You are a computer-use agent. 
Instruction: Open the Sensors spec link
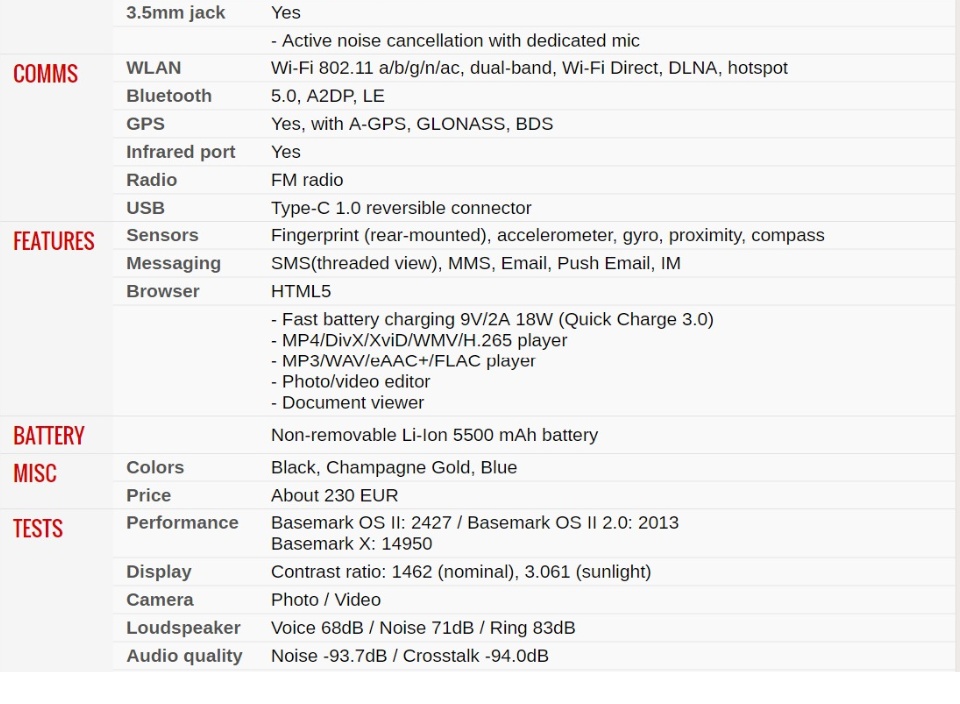pyautogui.click(x=162, y=235)
